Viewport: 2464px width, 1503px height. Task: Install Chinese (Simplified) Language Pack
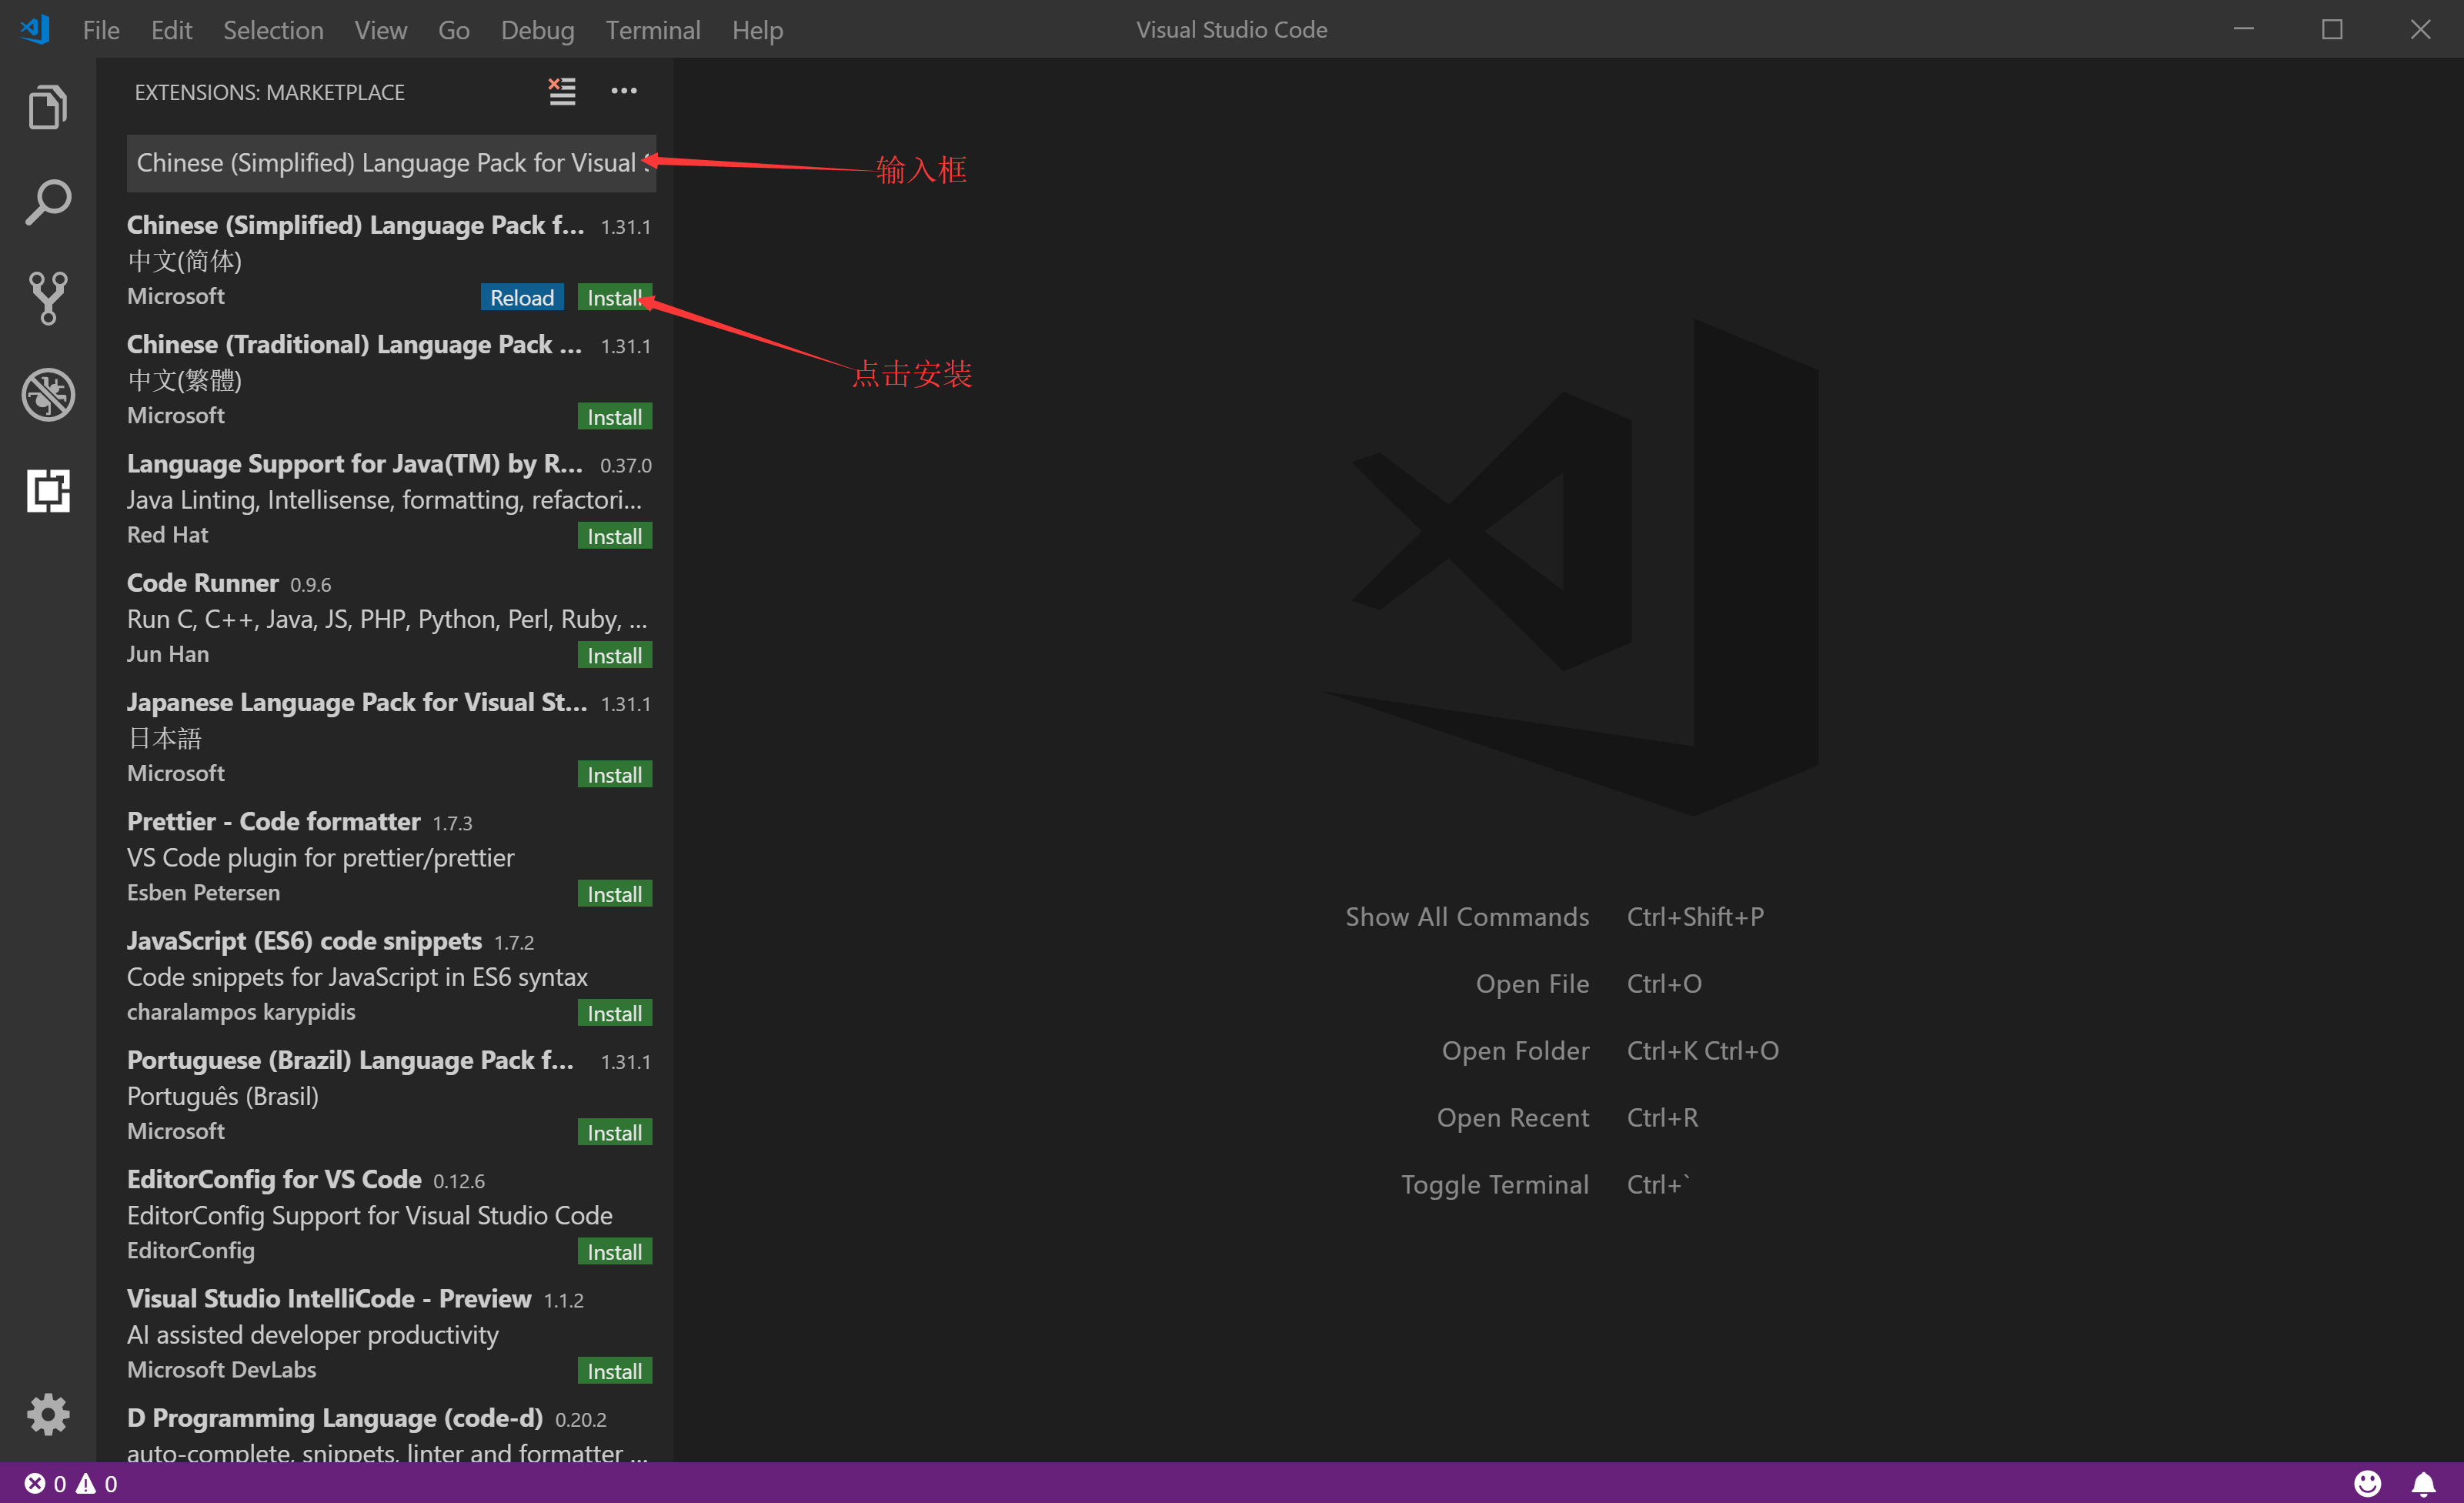coord(615,297)
